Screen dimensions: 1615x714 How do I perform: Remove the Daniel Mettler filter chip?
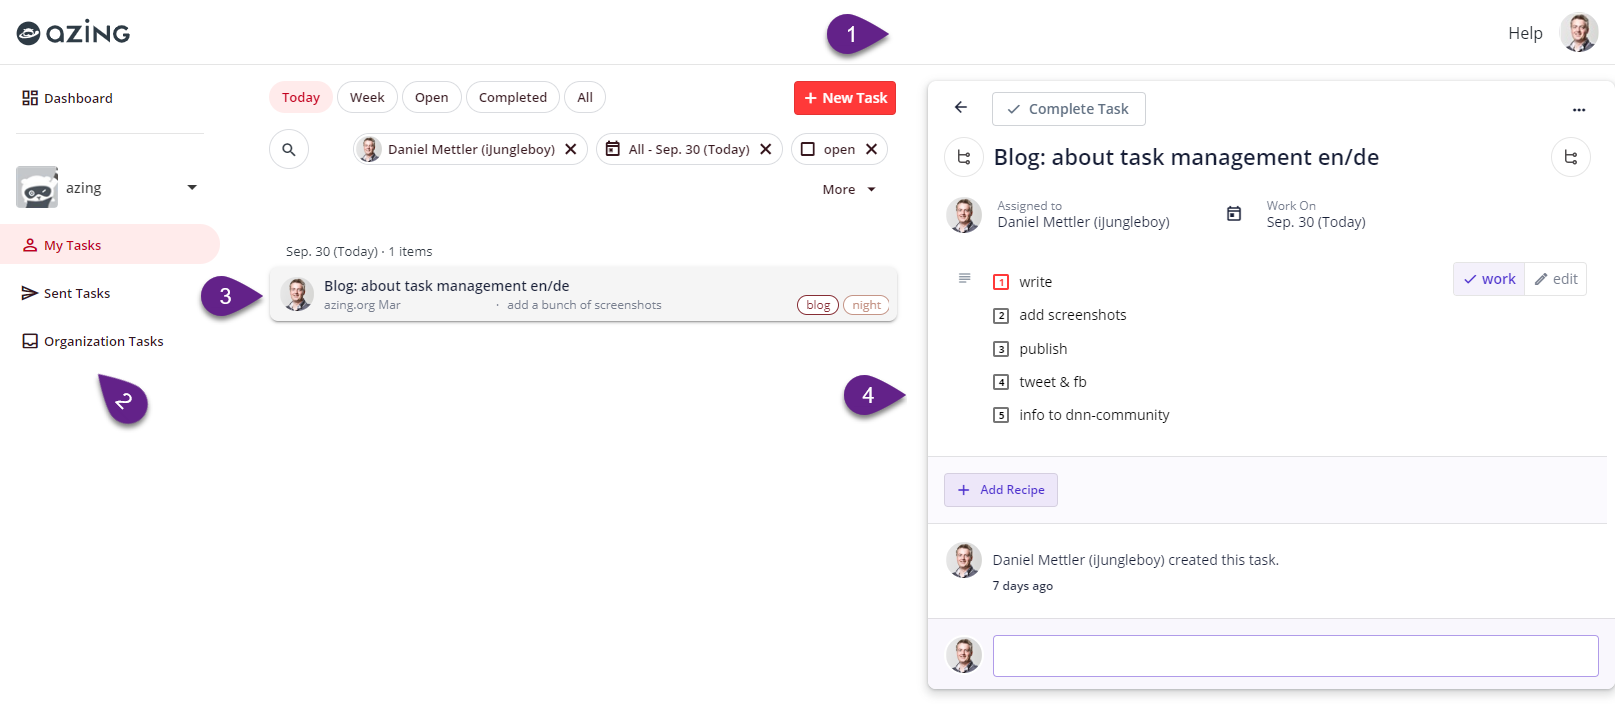571,149
